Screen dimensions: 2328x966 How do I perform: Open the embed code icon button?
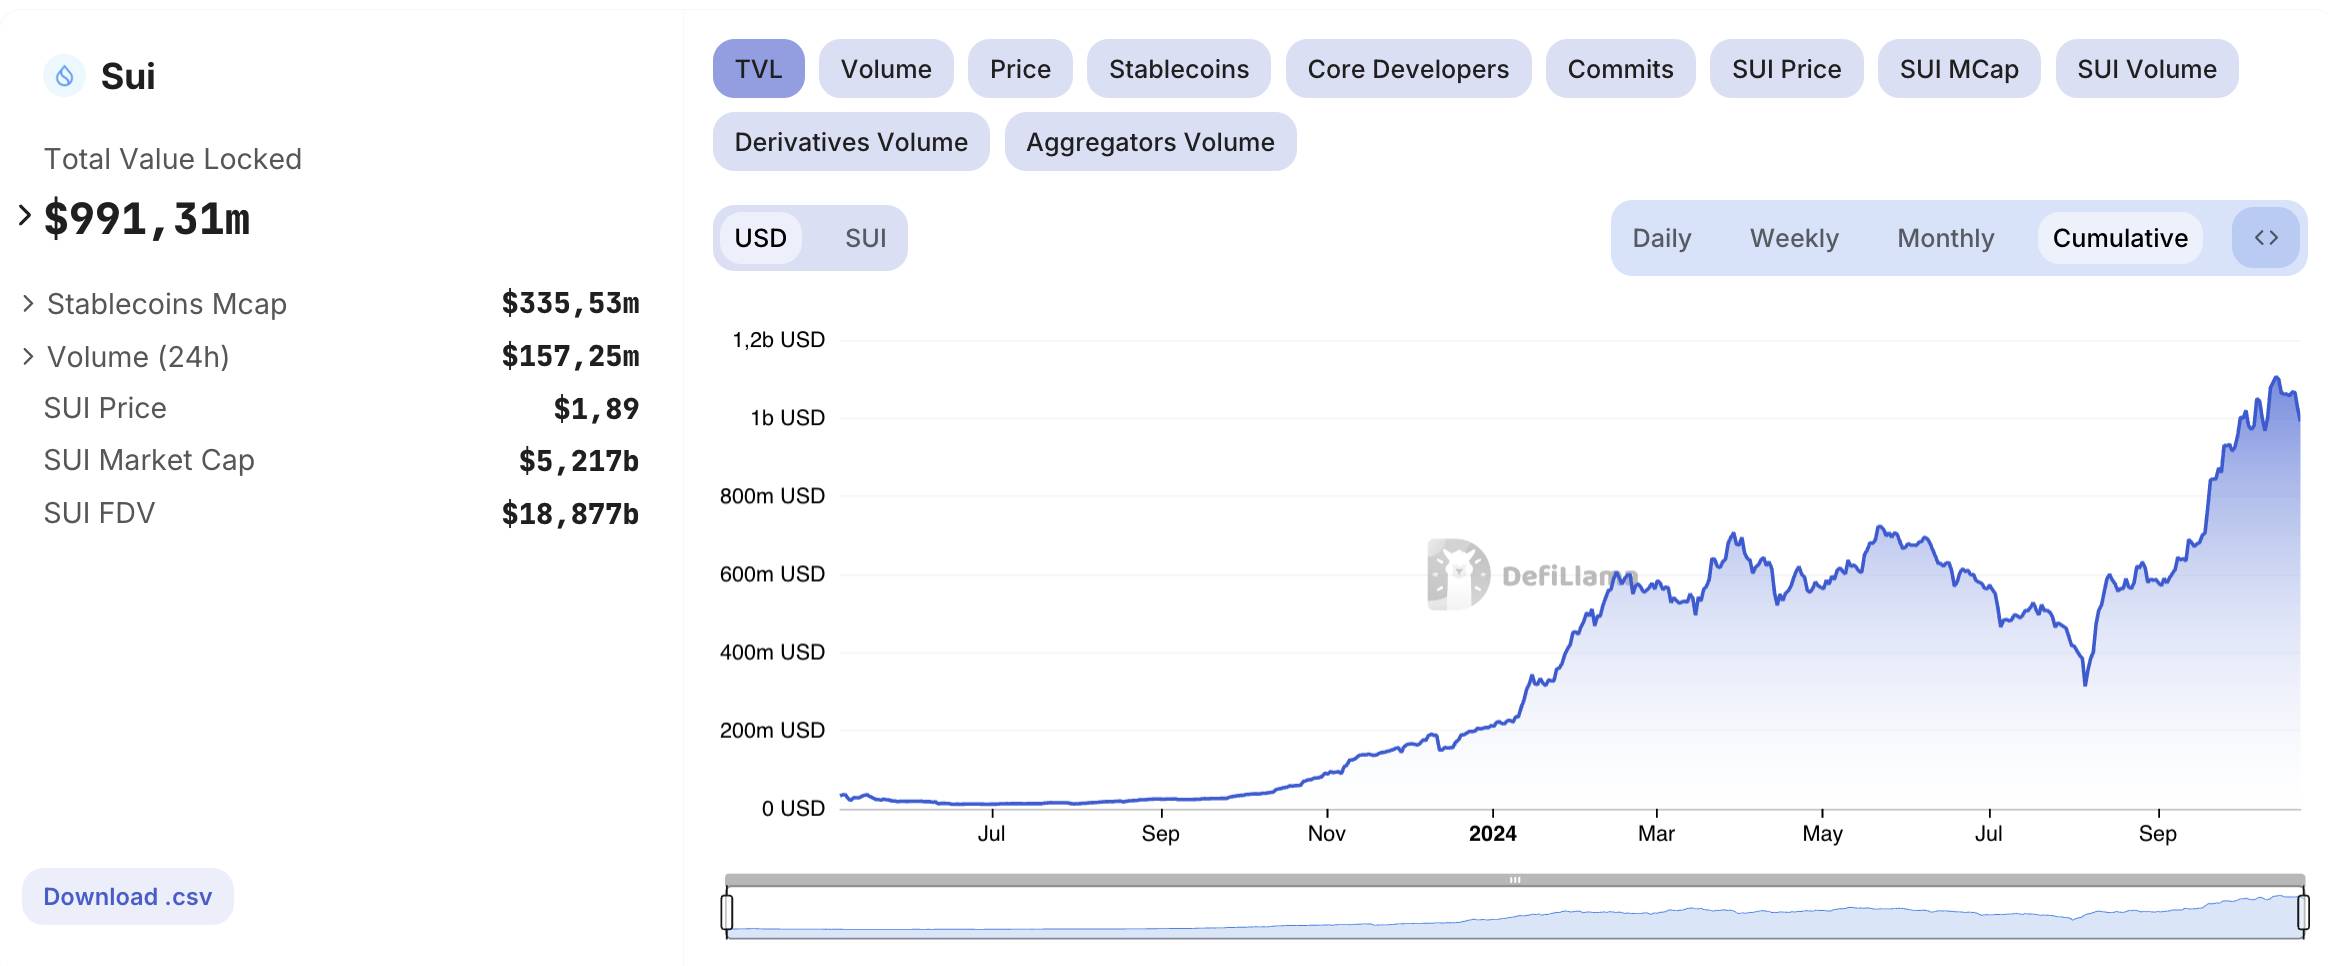point(2266,238)
